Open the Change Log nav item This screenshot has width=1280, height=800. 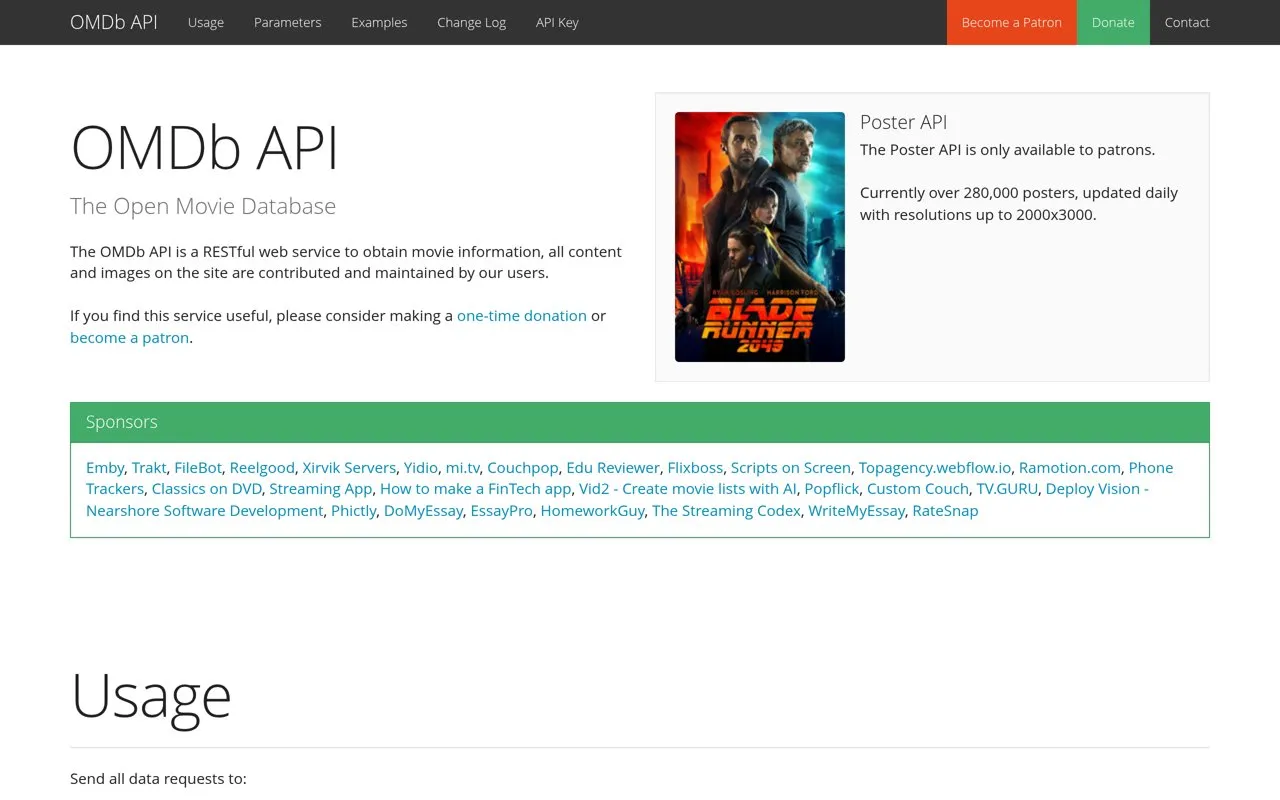471,22
